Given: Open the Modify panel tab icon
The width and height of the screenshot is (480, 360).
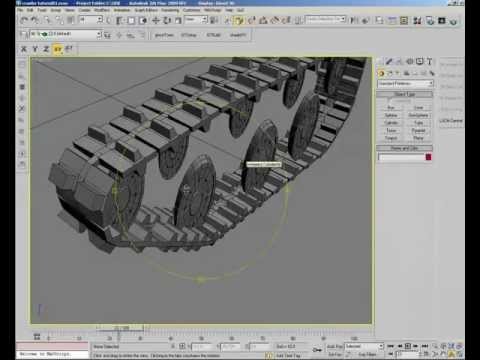Looking at the screenshot, I should pyautogui.click(x=389, y=62).
